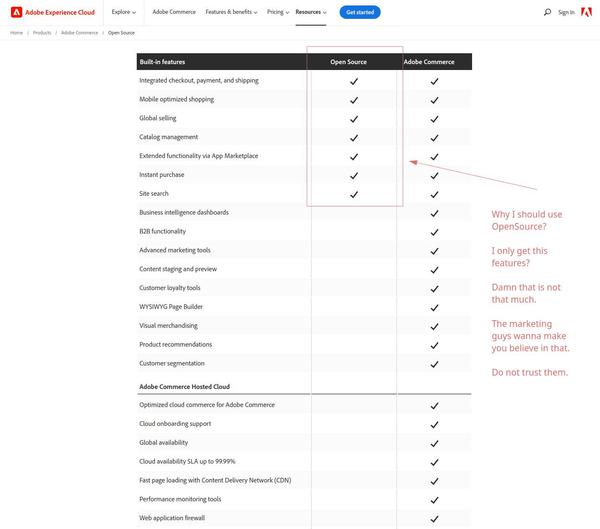Click Open Source checkmark for Instant purchase

(x=354, y=175)
